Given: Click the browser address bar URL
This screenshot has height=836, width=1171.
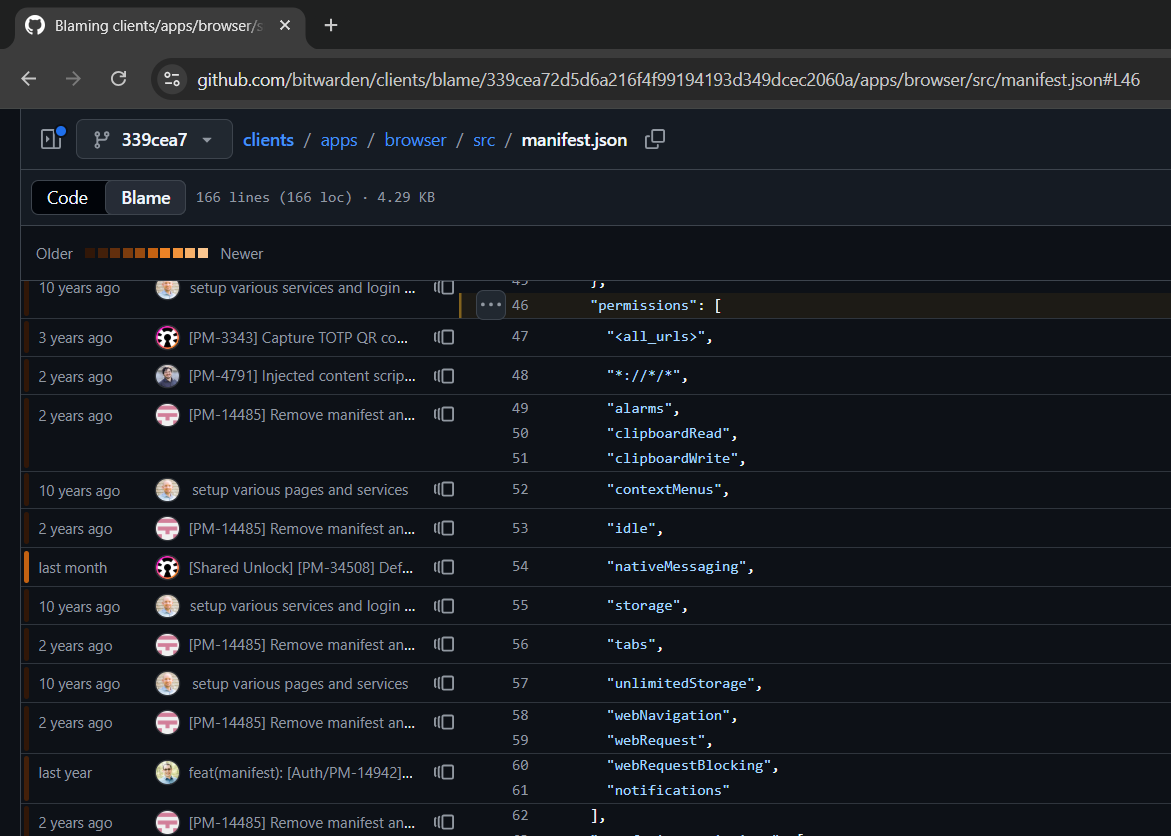Looking at the screenshot, I should coord(668,79).
